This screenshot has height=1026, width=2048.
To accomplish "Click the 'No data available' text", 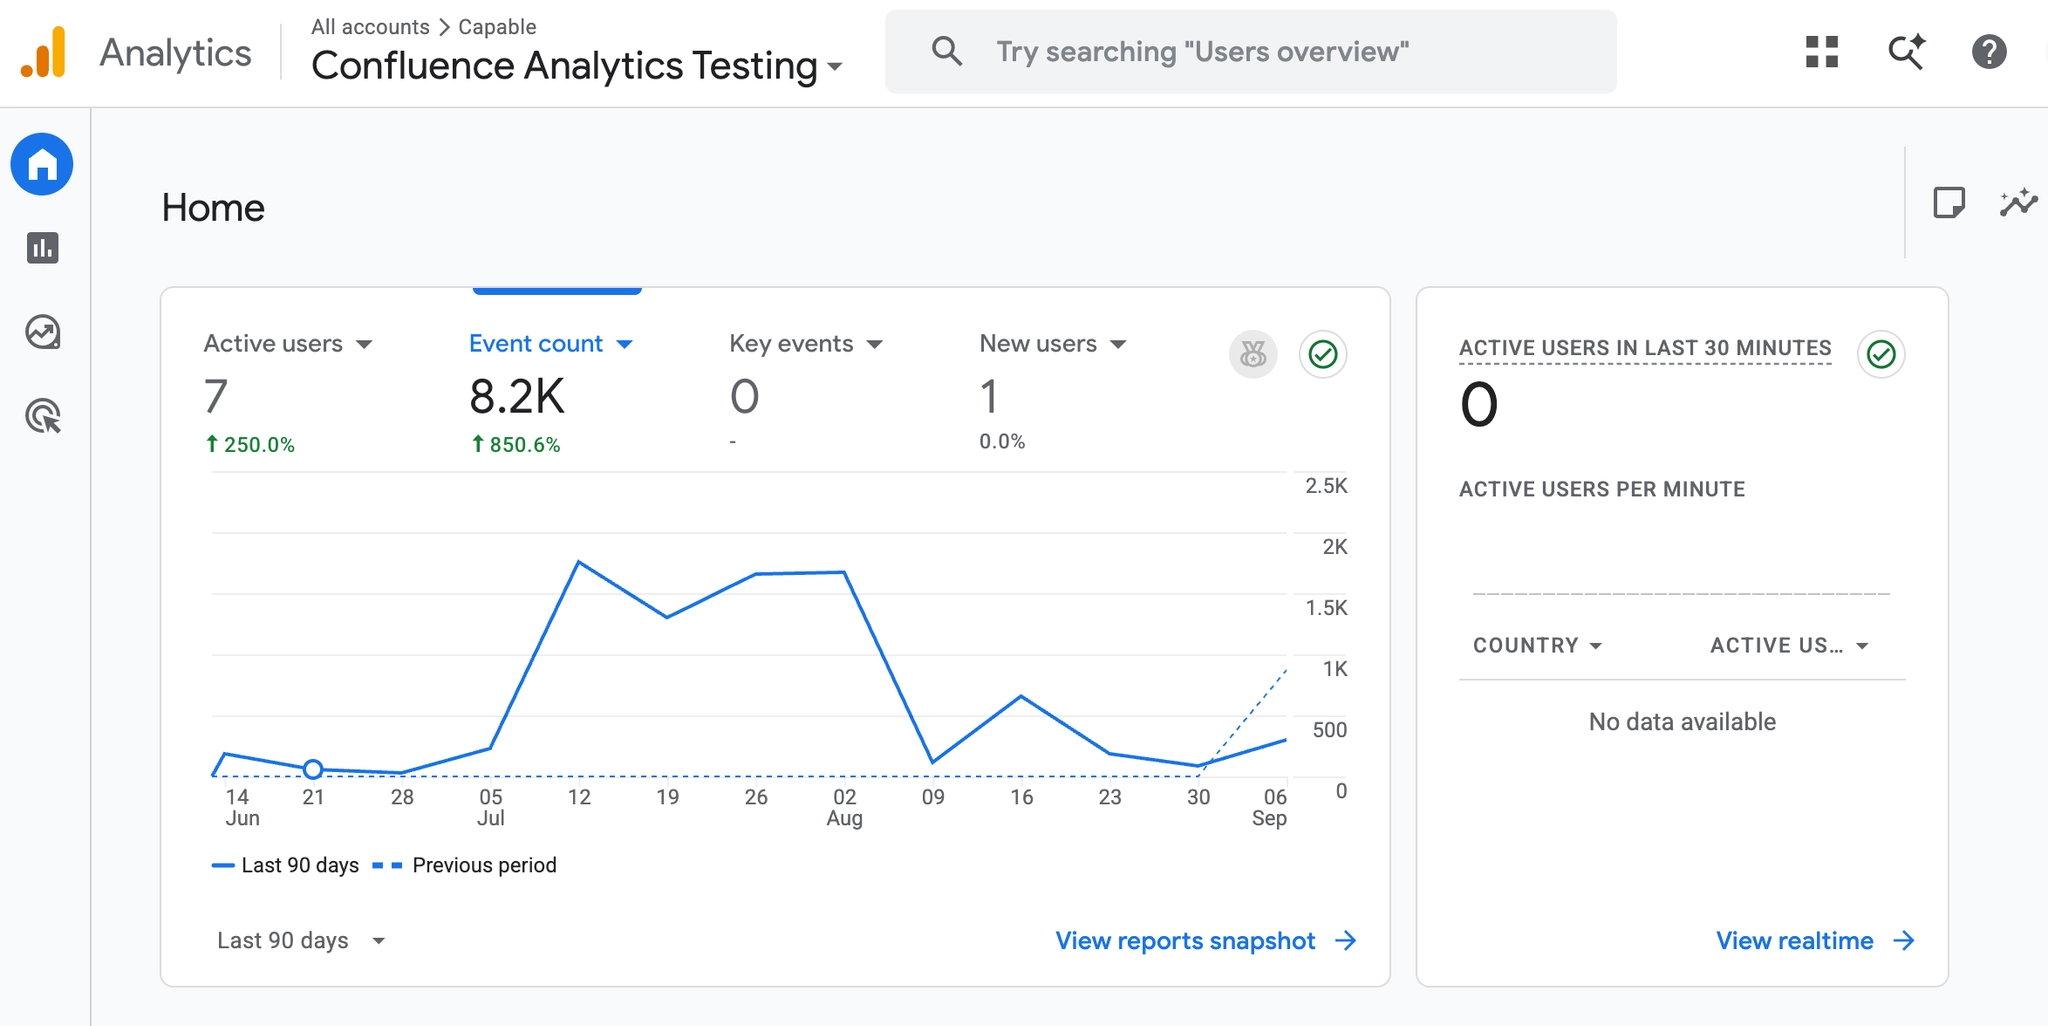I will [x=1682, y=722].
